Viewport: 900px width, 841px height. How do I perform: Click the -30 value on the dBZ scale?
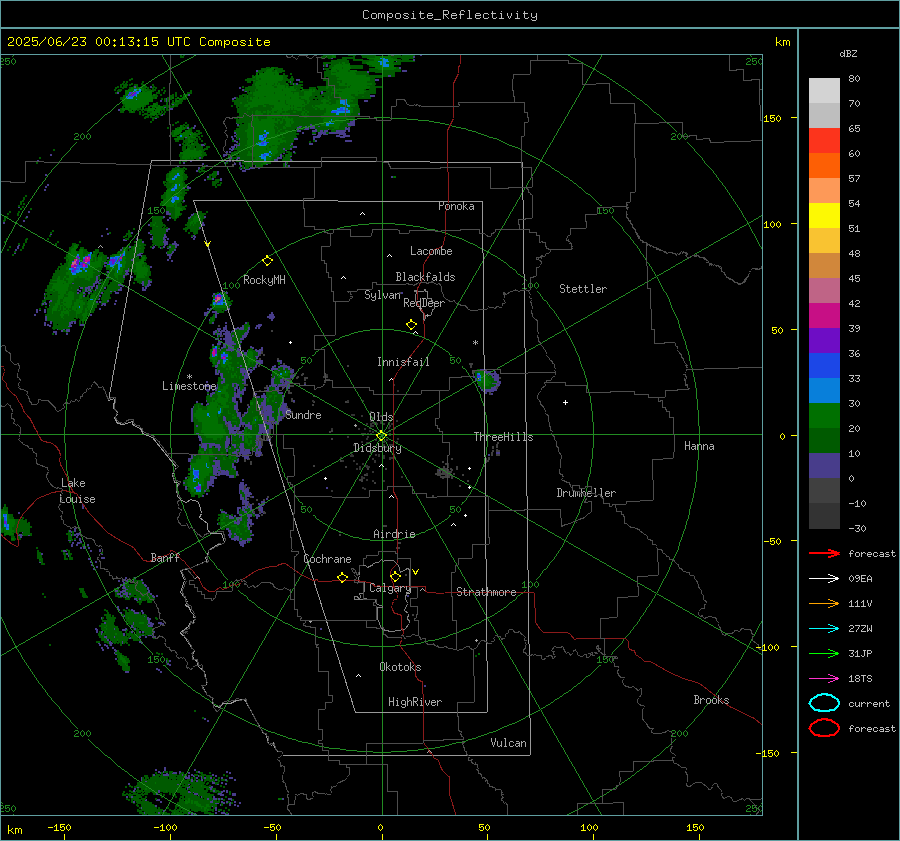[857, 528]
